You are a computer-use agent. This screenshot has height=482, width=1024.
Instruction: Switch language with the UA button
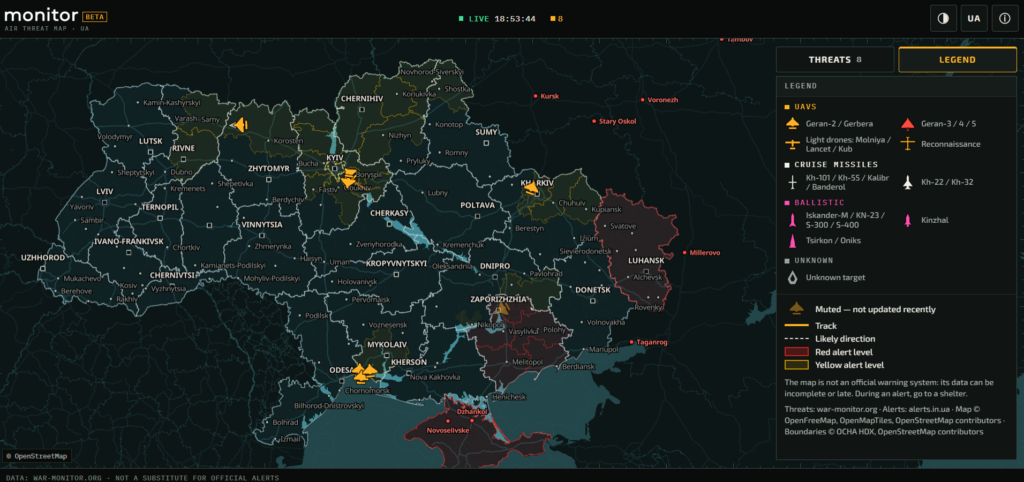[974, 18]
